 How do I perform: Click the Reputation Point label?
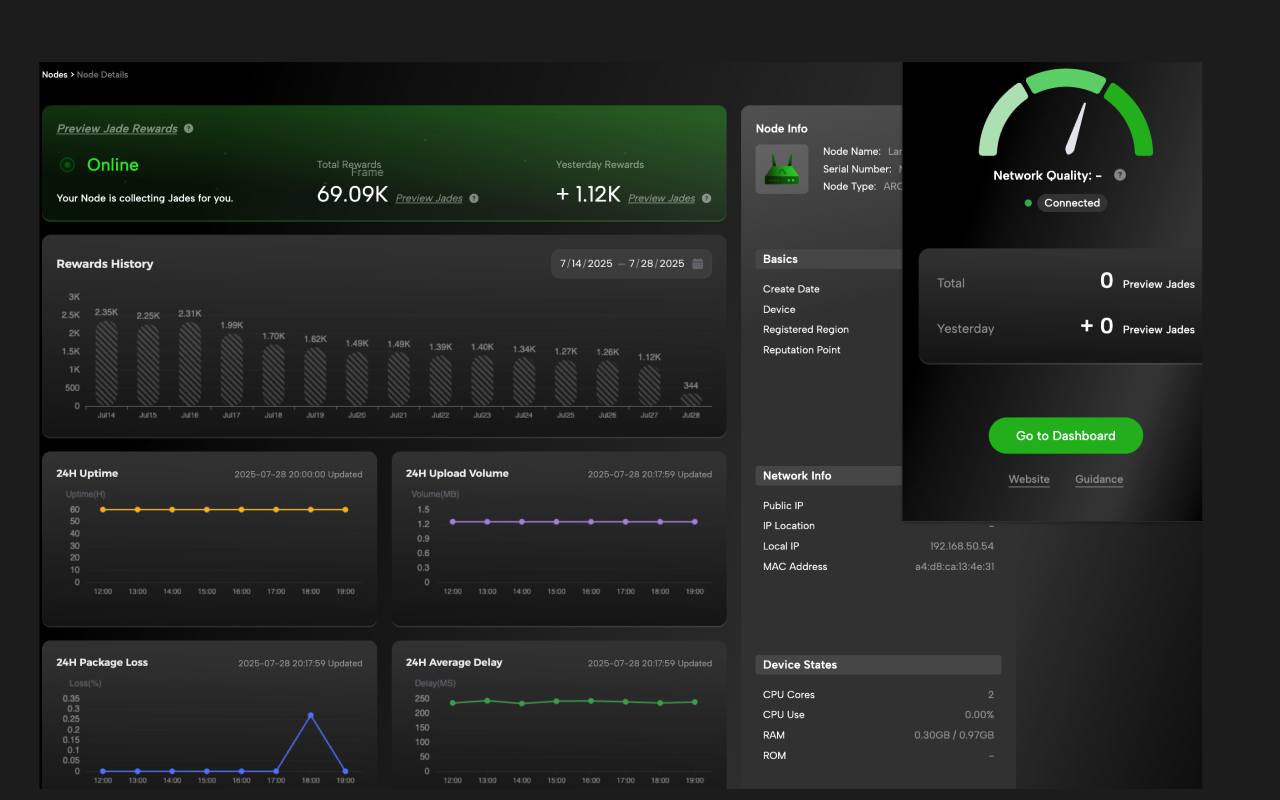[x=802, y=350]
